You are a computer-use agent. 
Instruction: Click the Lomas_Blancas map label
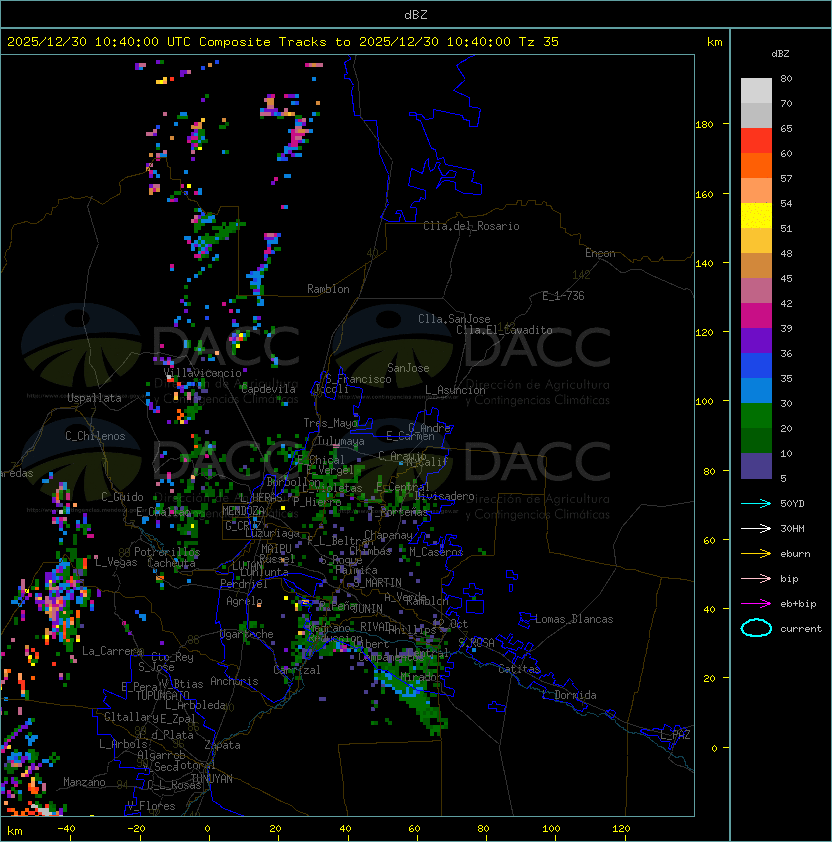574,619
